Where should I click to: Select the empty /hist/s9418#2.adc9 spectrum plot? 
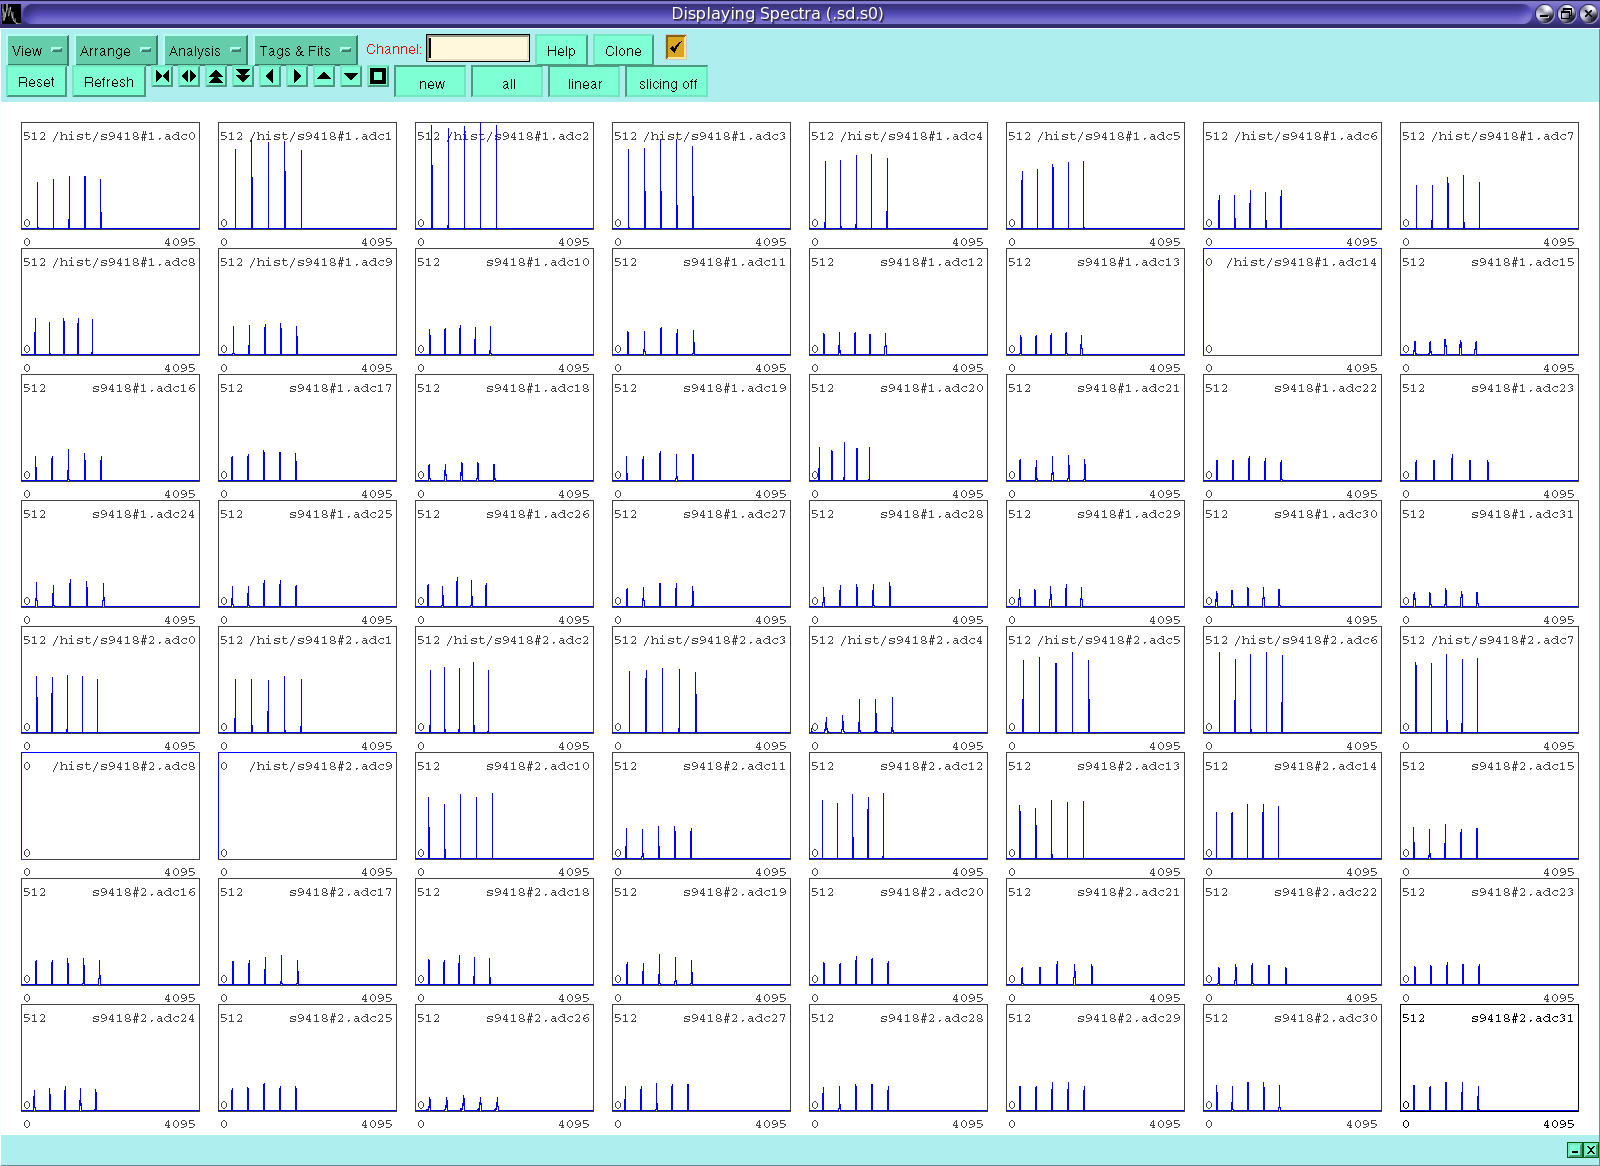click(307, 807)
